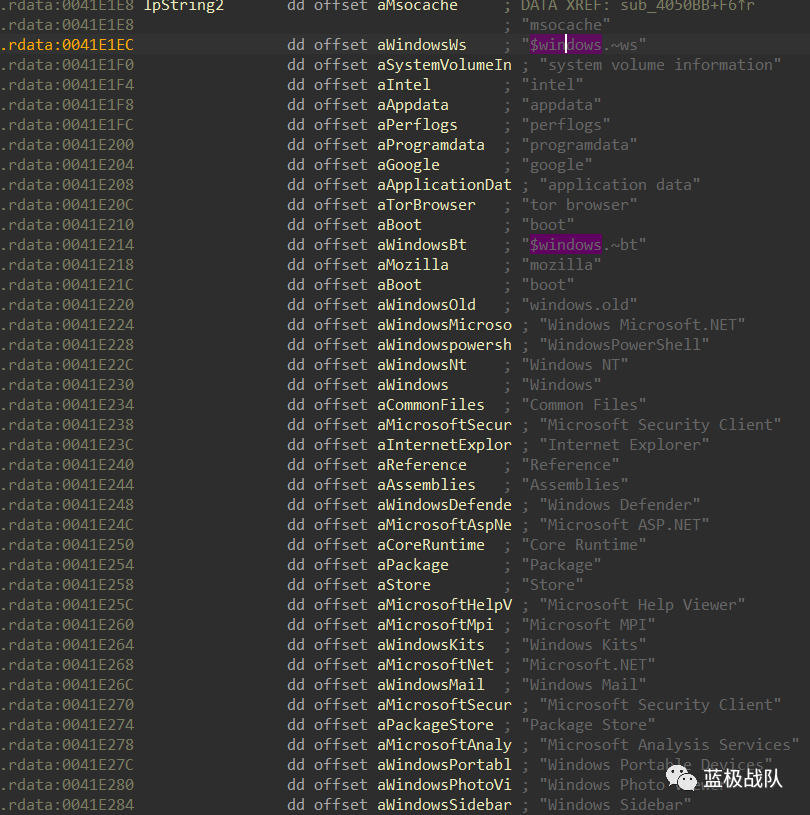Select the "msocache" string comment
The image size is (810, 815).
566,25
